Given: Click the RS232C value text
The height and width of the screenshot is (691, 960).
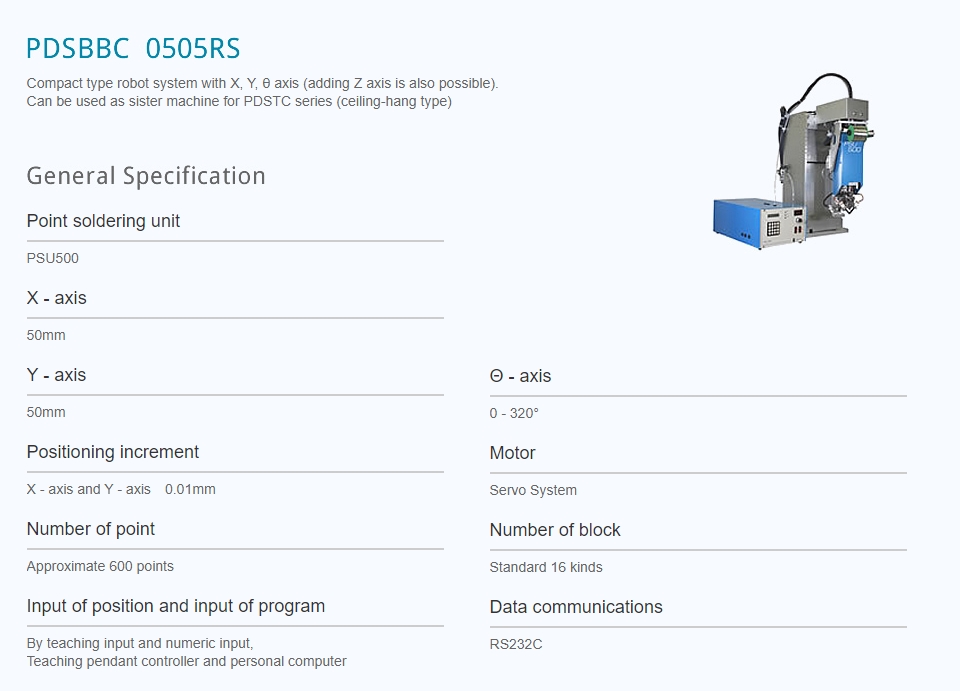Looking at the screenshot, I should [516, 644].
